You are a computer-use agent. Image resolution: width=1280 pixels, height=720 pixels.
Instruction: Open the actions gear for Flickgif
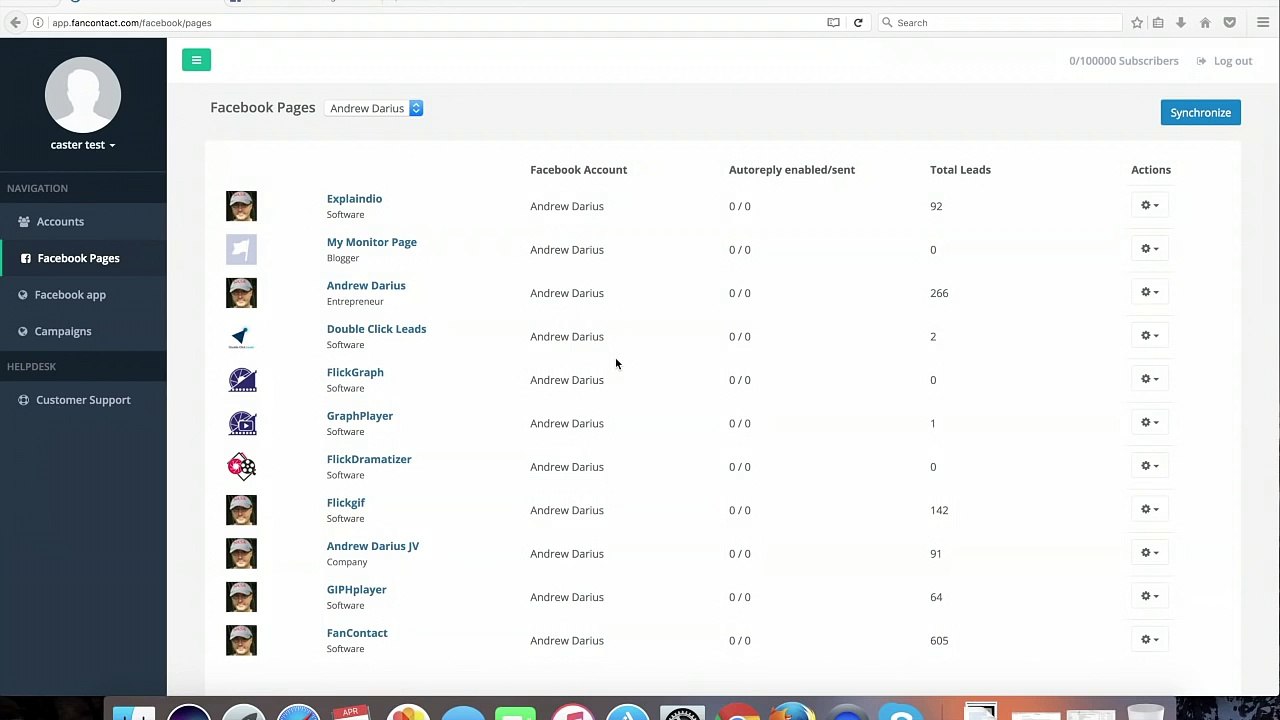point(1150,509)
